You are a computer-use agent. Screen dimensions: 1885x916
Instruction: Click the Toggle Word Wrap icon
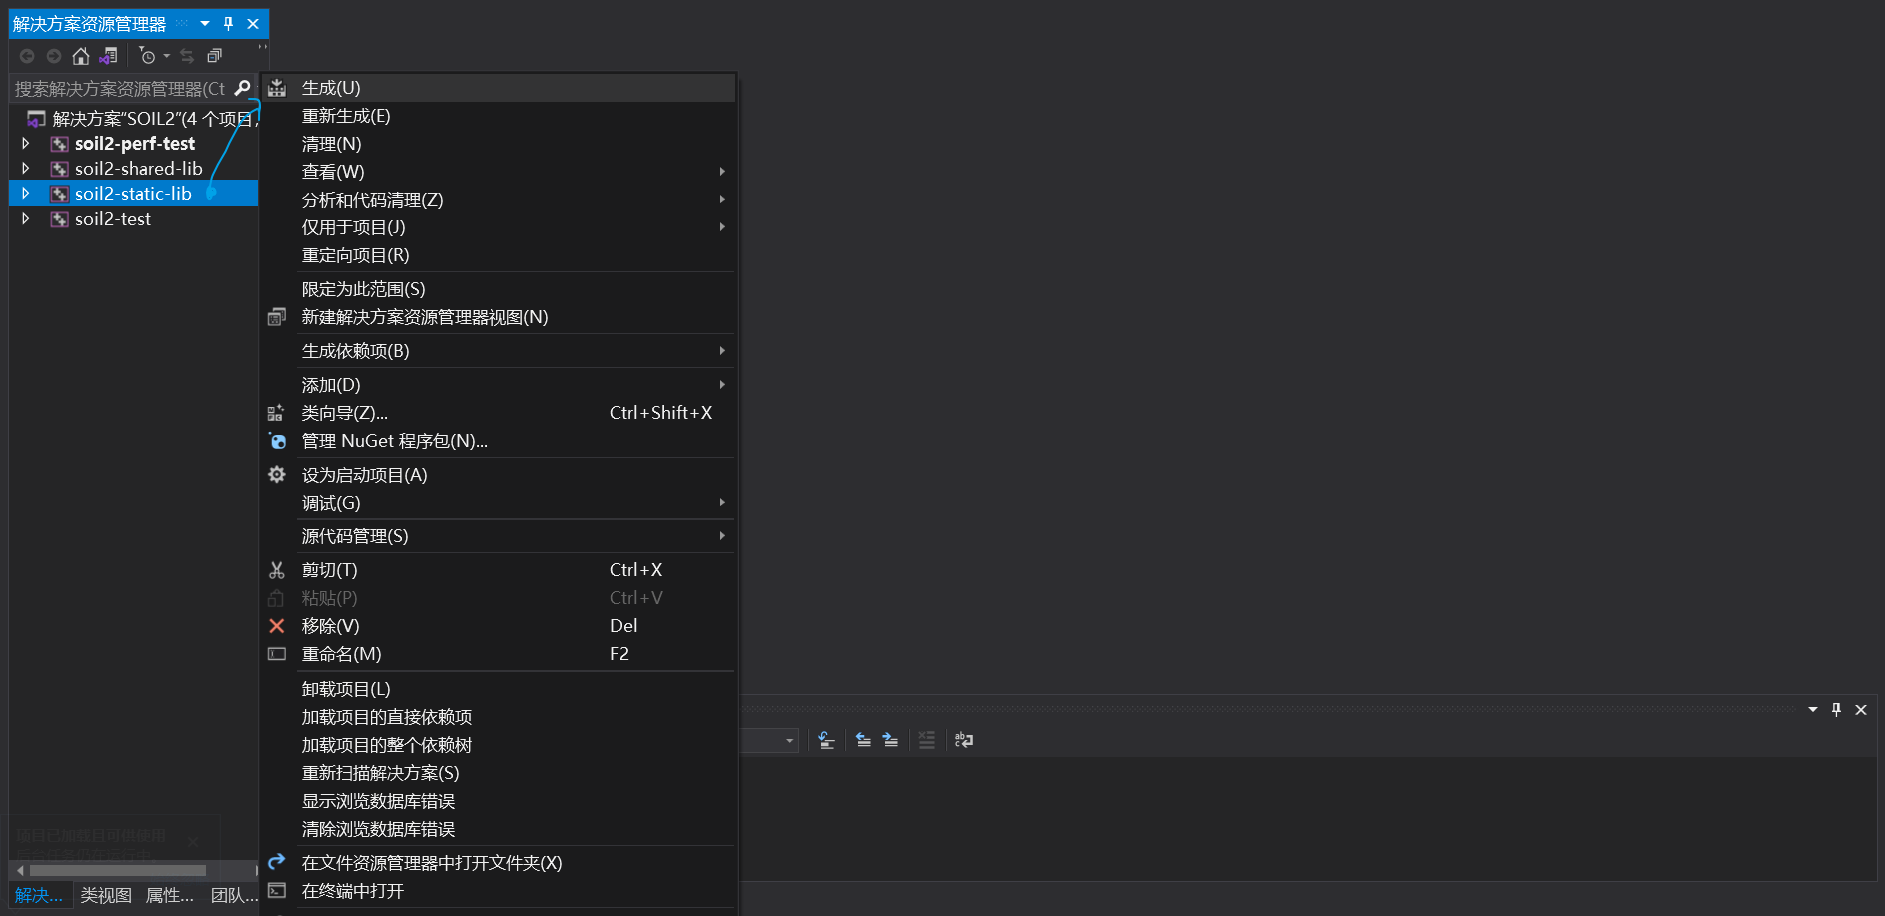coord(963,740)
